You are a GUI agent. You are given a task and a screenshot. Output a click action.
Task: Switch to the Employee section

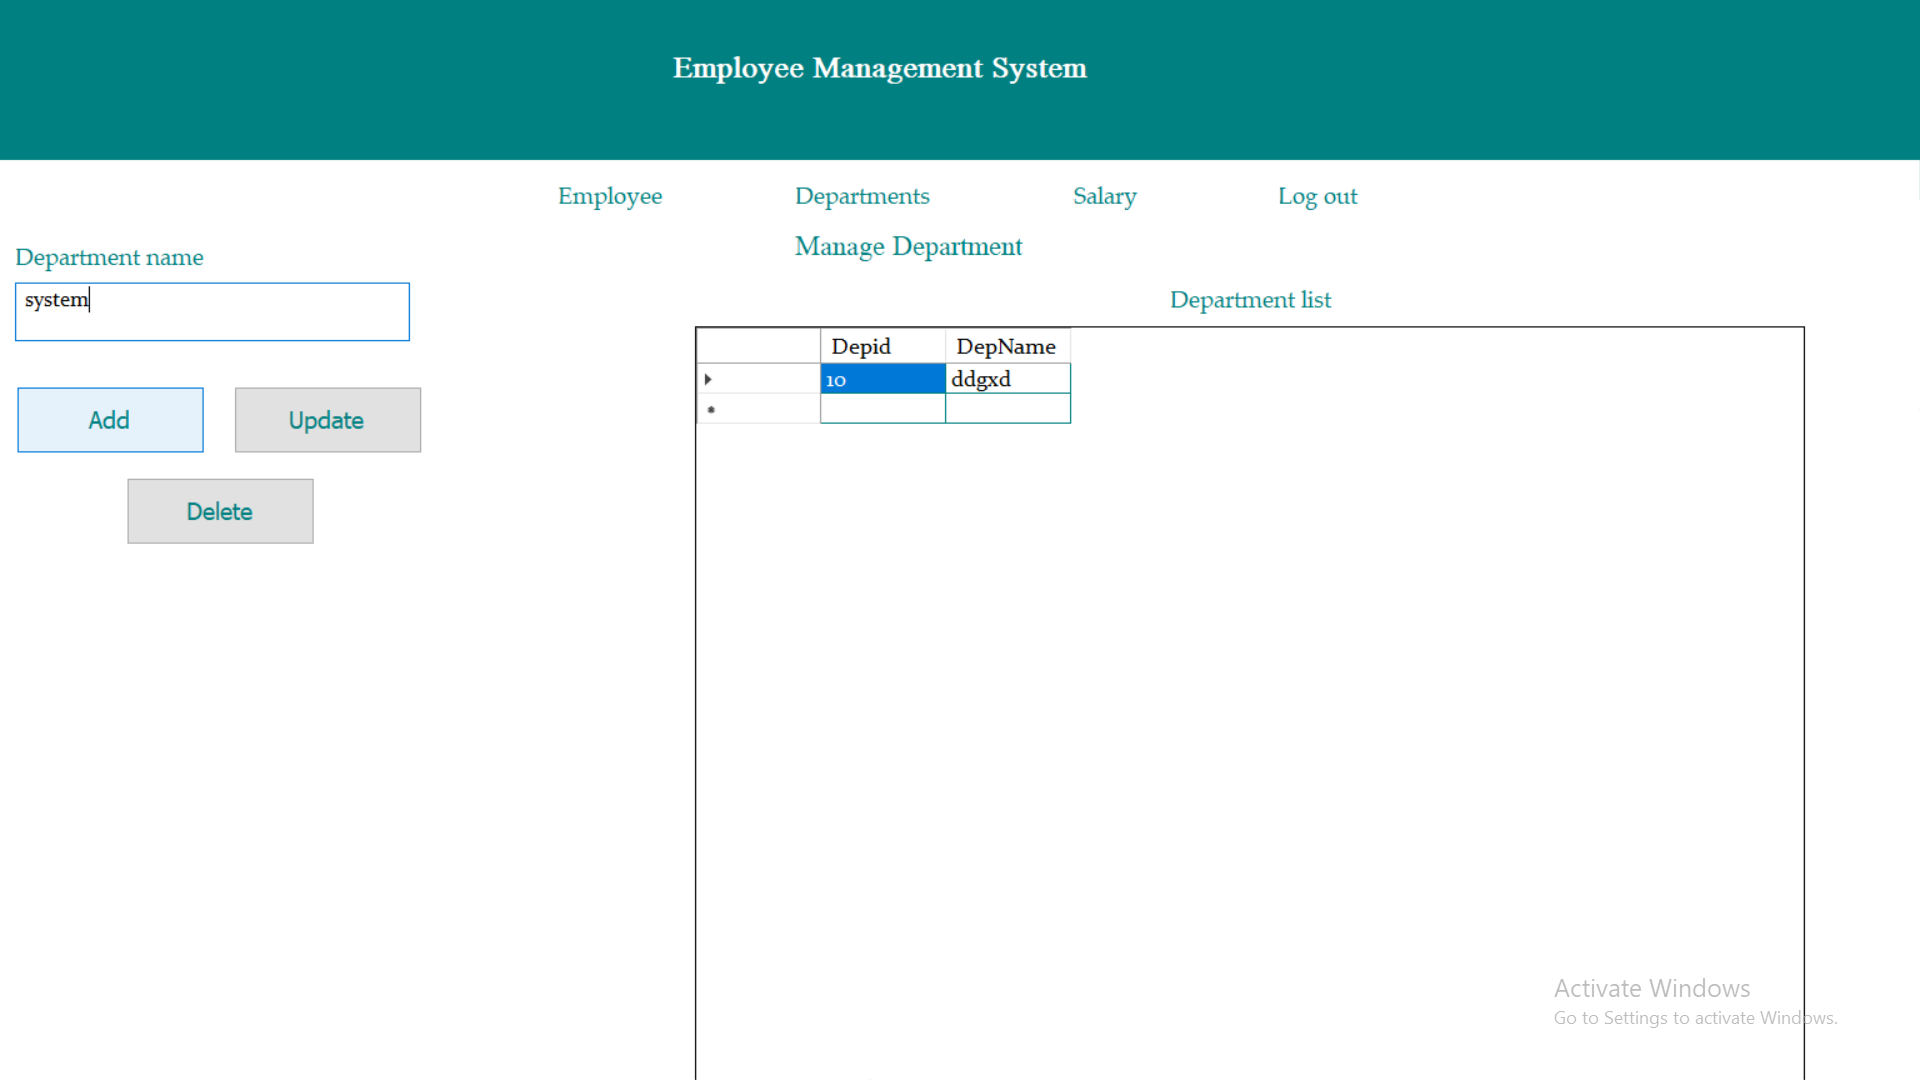tap(609, 196)
